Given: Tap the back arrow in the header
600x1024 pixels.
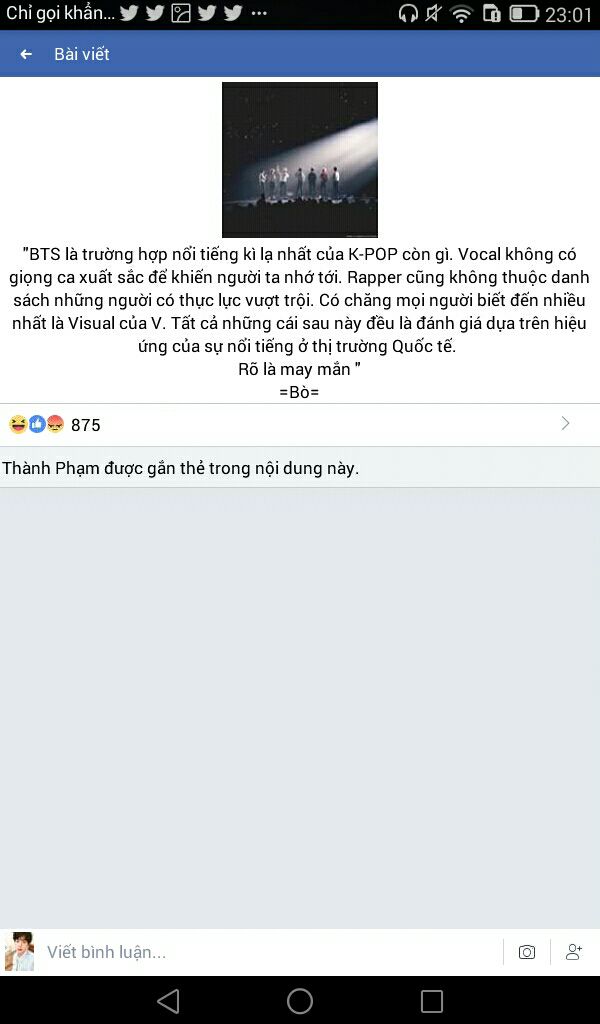Looking at the screenshot, I should click(26, 54).
